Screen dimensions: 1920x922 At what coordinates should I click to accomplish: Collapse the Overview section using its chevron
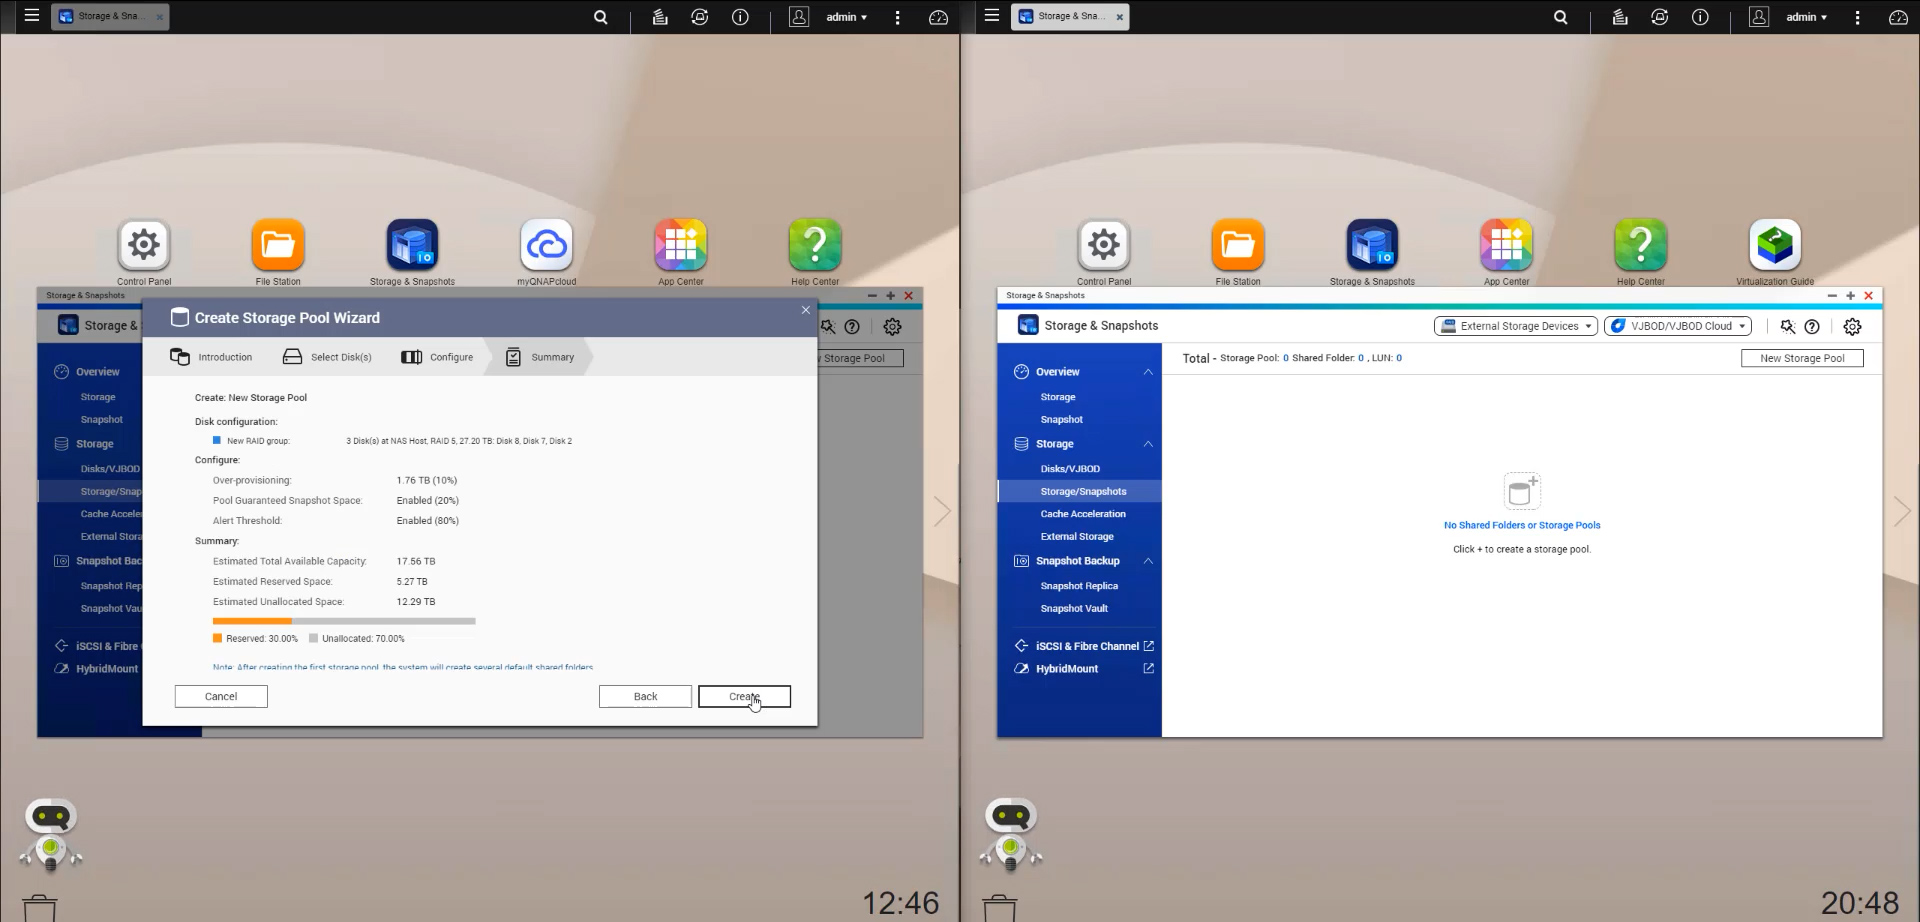(x=1148, y=372)
